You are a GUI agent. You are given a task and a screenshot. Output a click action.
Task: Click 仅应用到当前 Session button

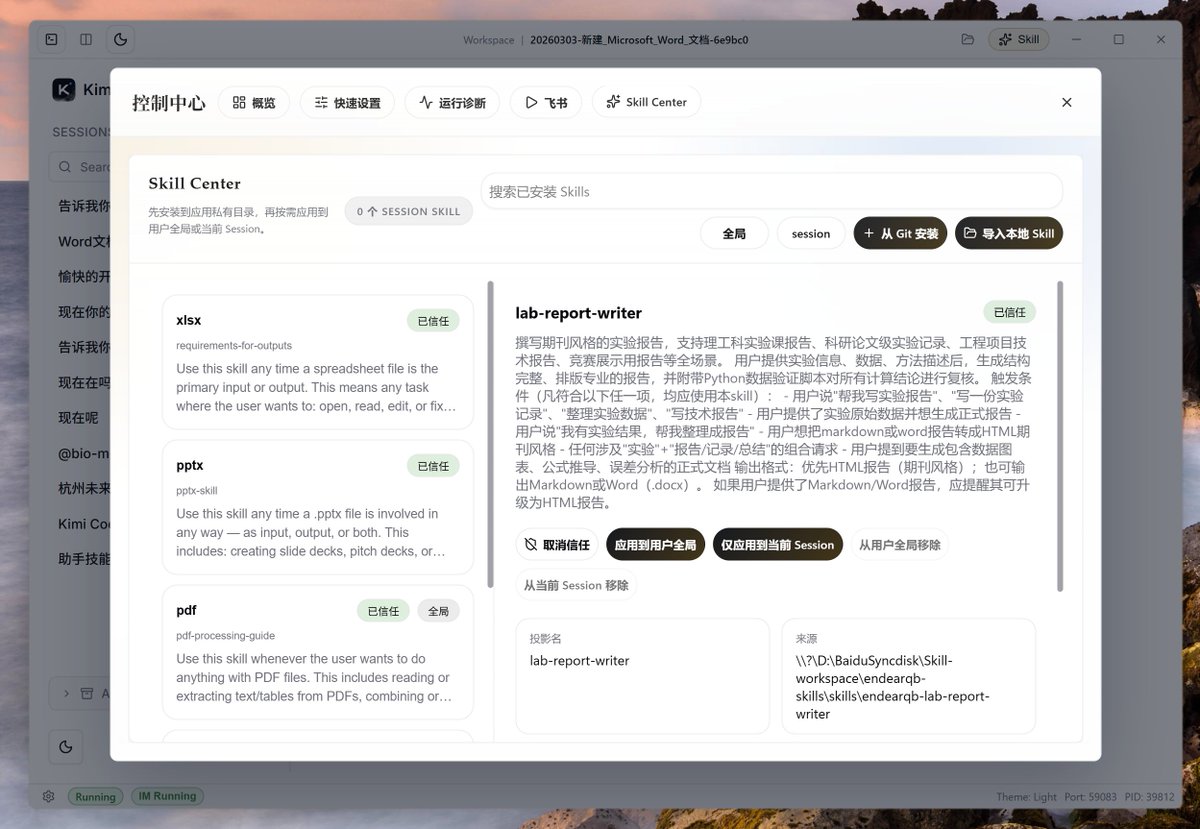click(777, 545)
